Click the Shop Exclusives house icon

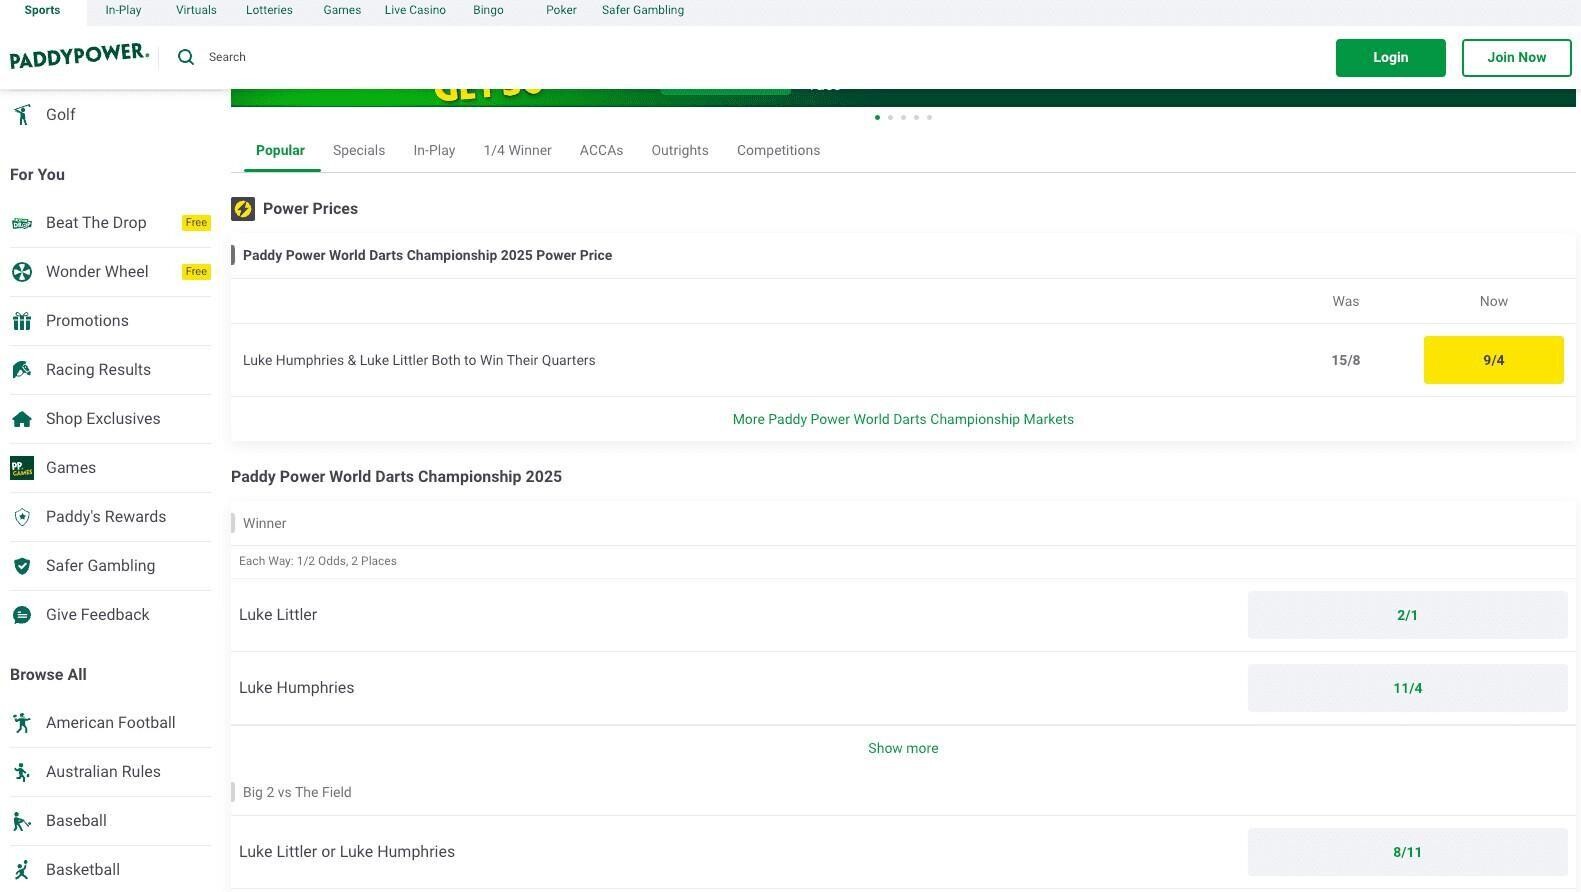click(x=22, y=419)
